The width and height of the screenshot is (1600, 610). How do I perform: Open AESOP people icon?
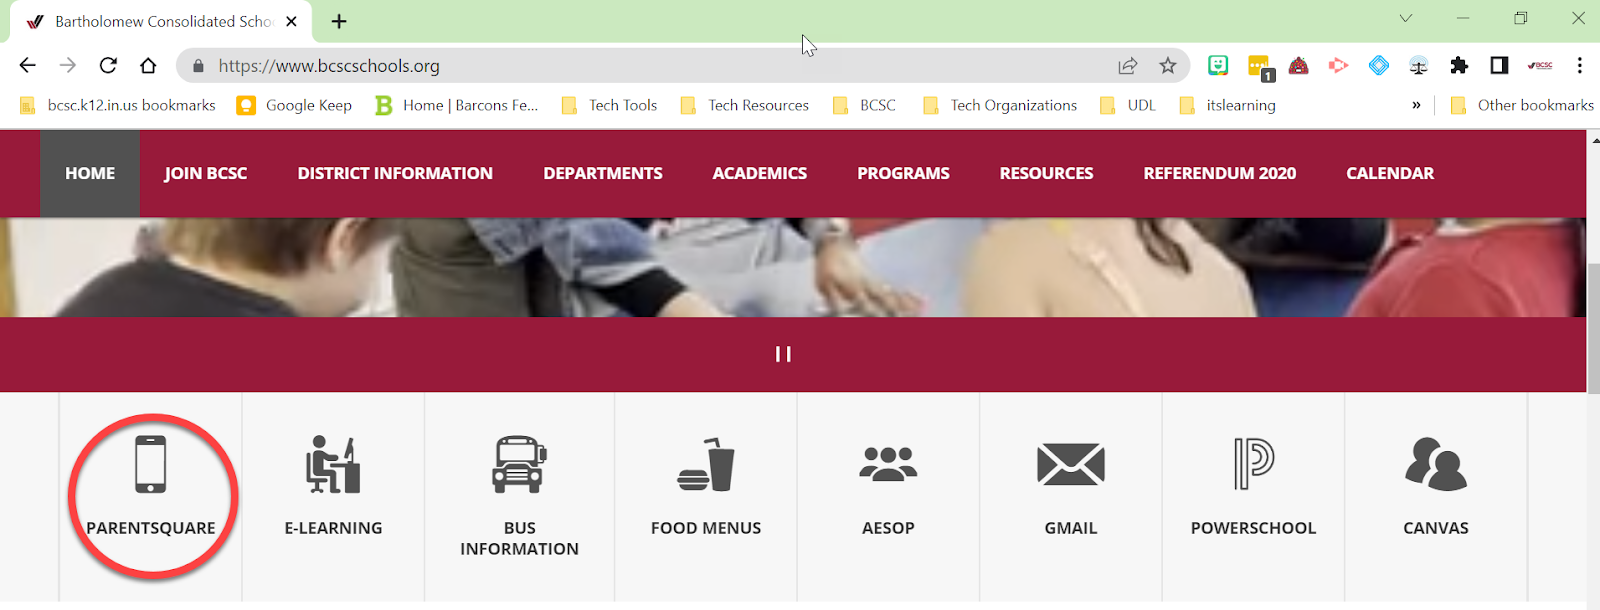coord(888,464)
